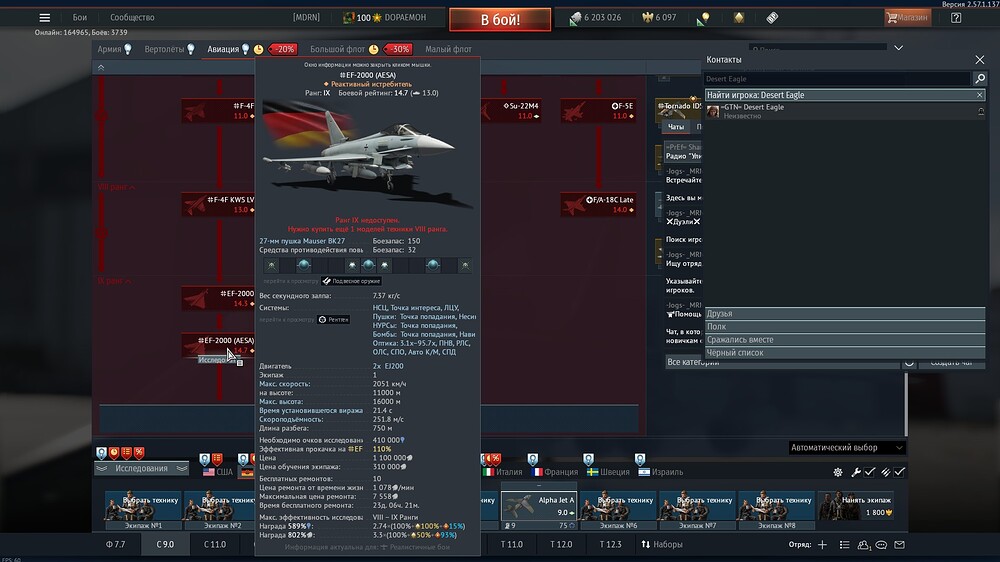
Task: Switch to the Чаты chat tab
Action: 675,127
